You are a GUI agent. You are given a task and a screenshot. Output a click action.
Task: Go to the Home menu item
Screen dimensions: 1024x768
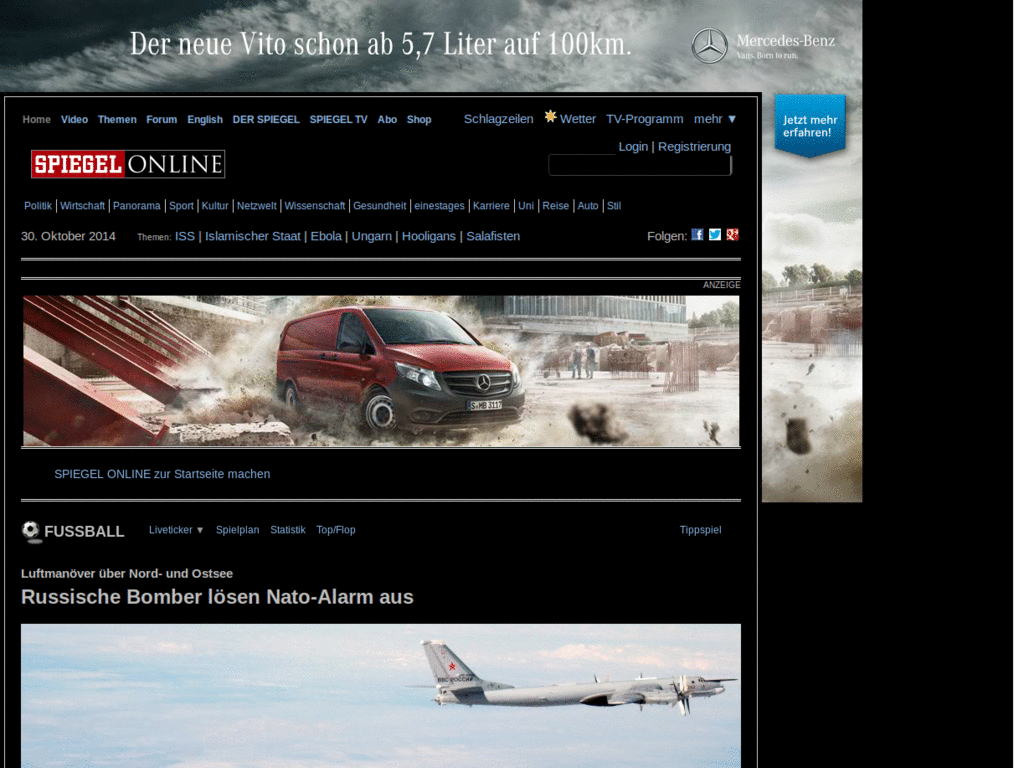(37, 120)
